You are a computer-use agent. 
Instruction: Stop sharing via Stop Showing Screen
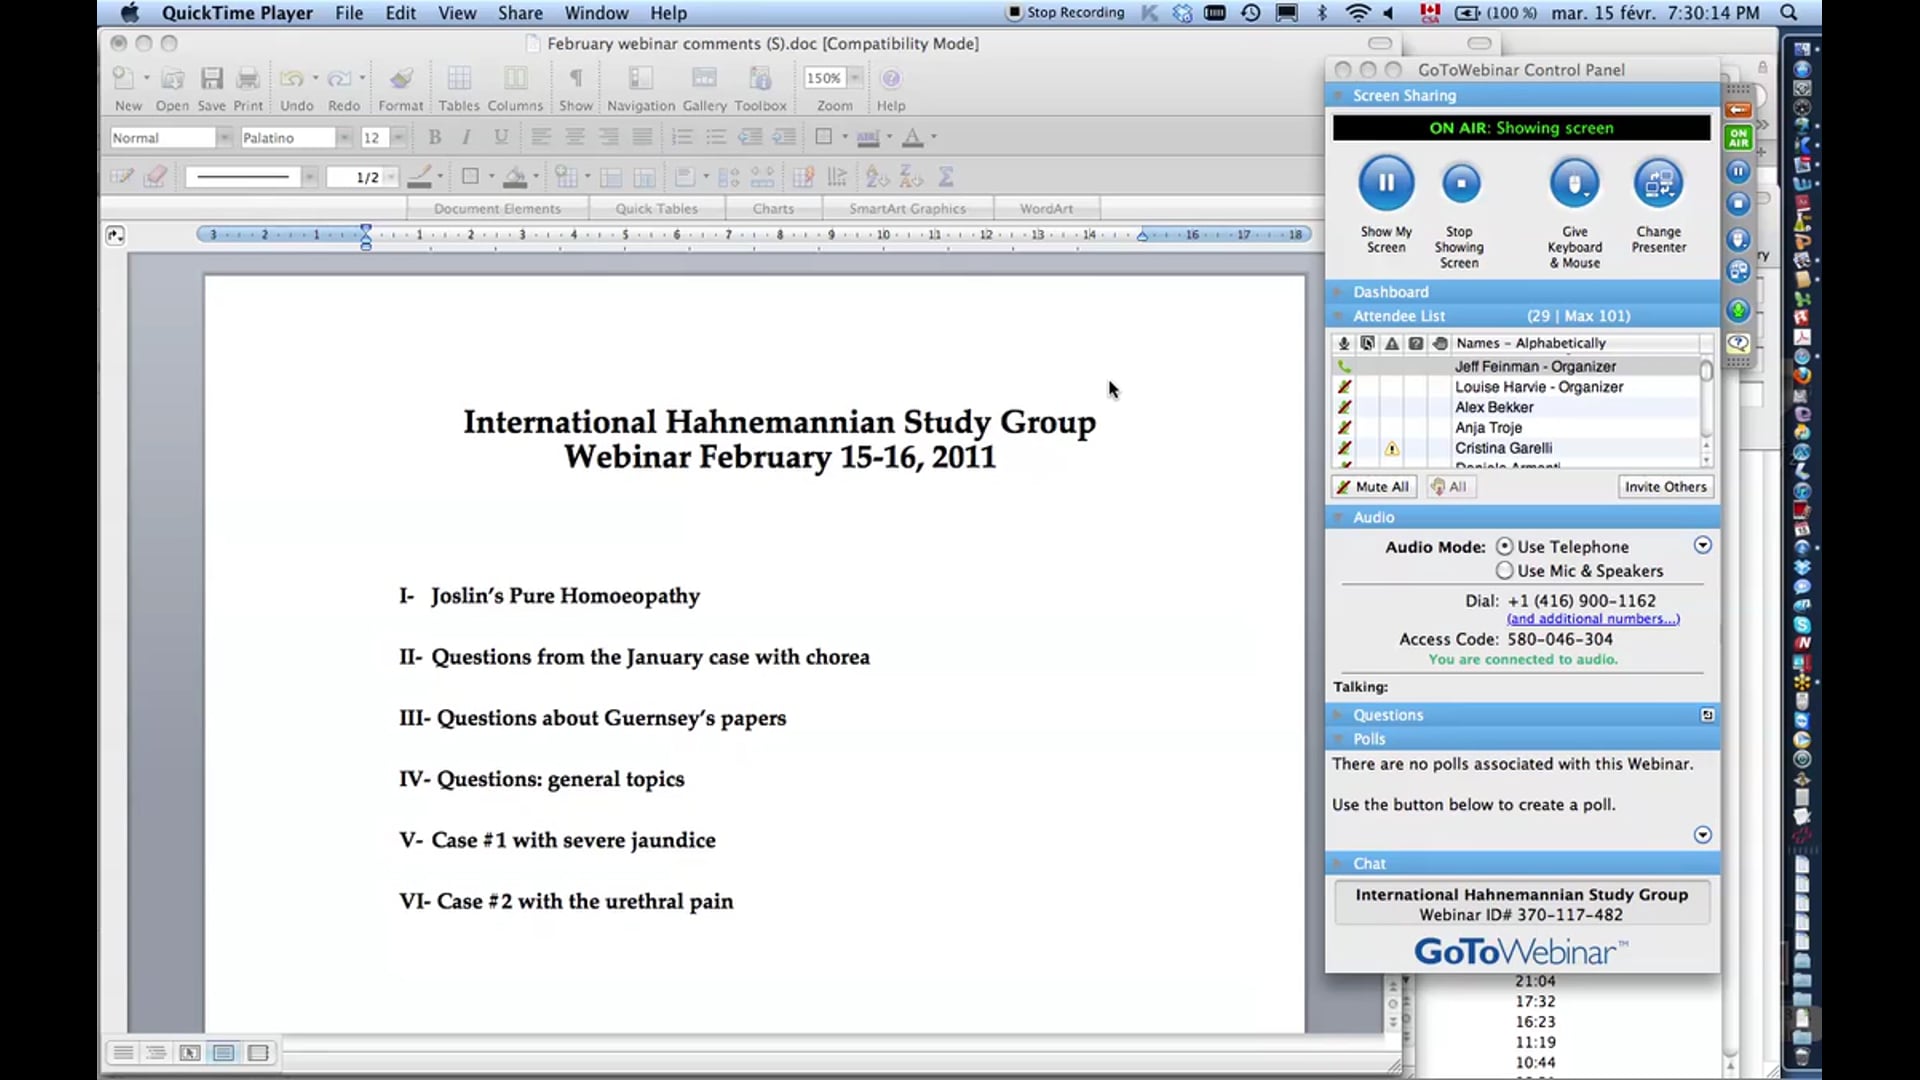[x=1460, y=182]
